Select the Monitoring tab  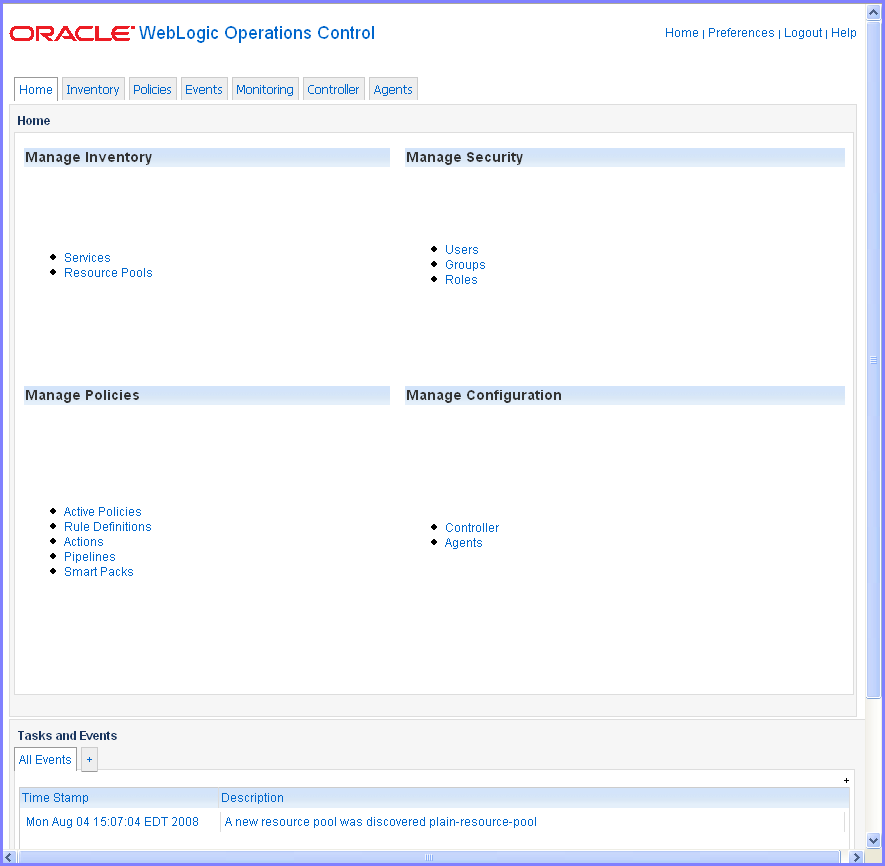pos(265,89)
